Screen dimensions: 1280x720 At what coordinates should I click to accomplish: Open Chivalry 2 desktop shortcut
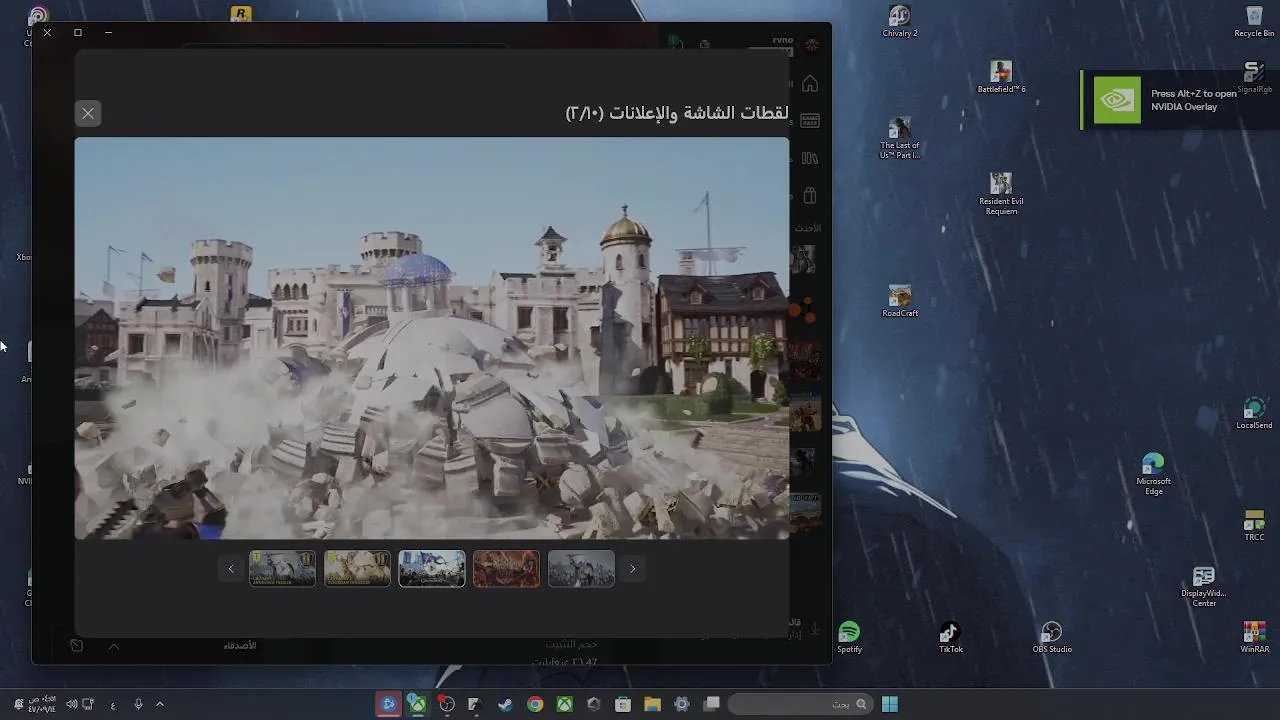(900, 21)
